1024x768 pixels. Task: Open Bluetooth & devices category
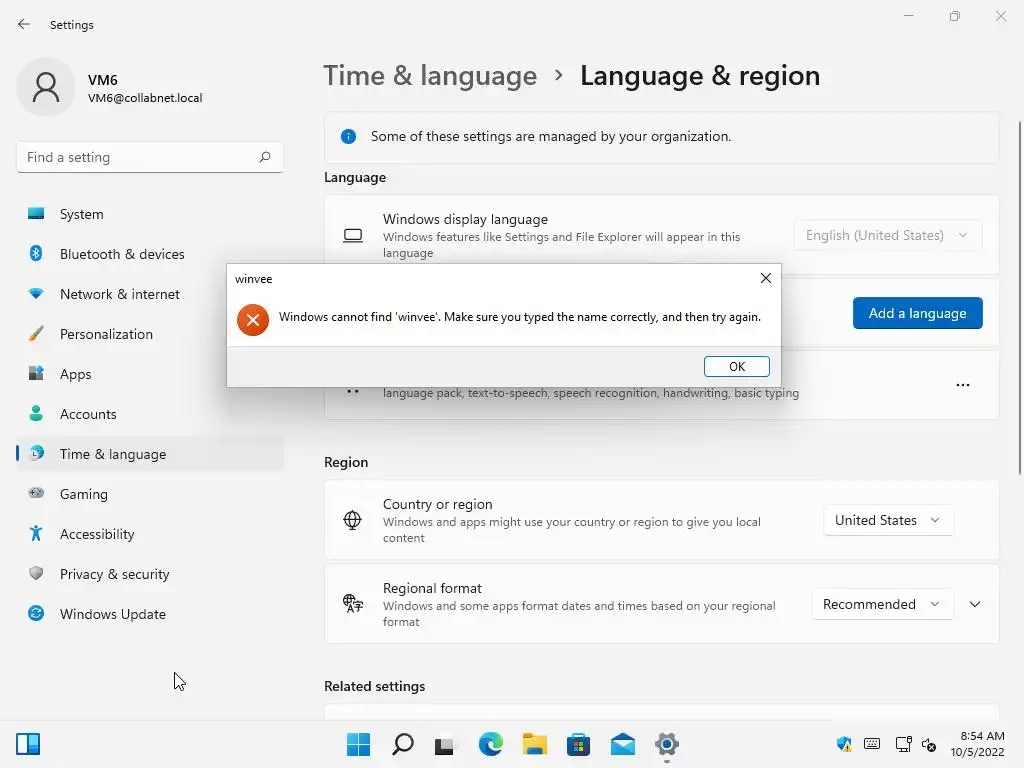pyautogui.click(x=150, y=254)
